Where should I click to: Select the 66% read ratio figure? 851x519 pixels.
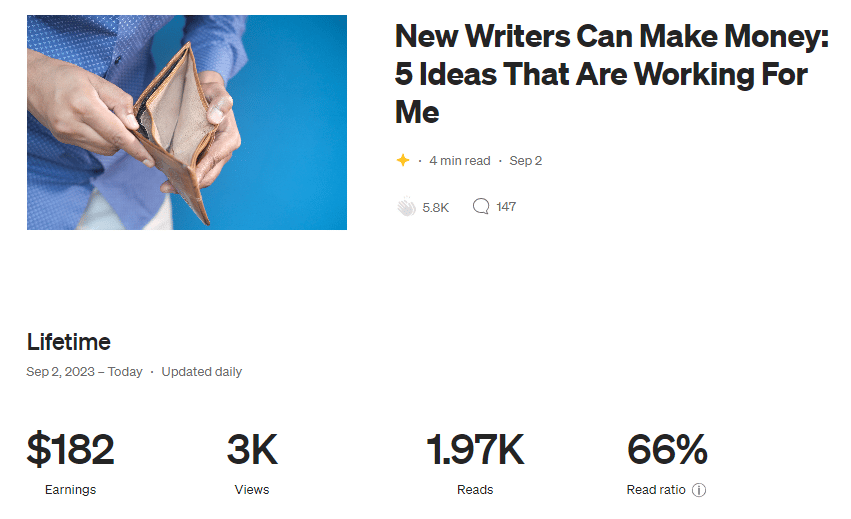click(x=667, y=450)
